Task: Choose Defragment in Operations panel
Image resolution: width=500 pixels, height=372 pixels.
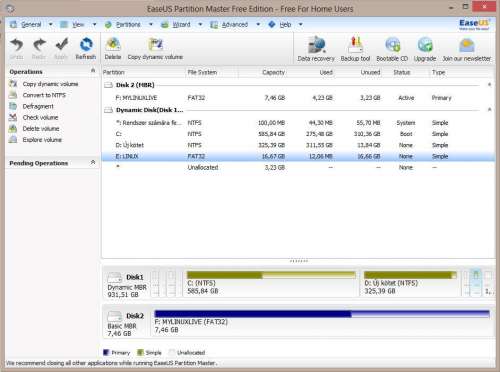Action: 38,106
